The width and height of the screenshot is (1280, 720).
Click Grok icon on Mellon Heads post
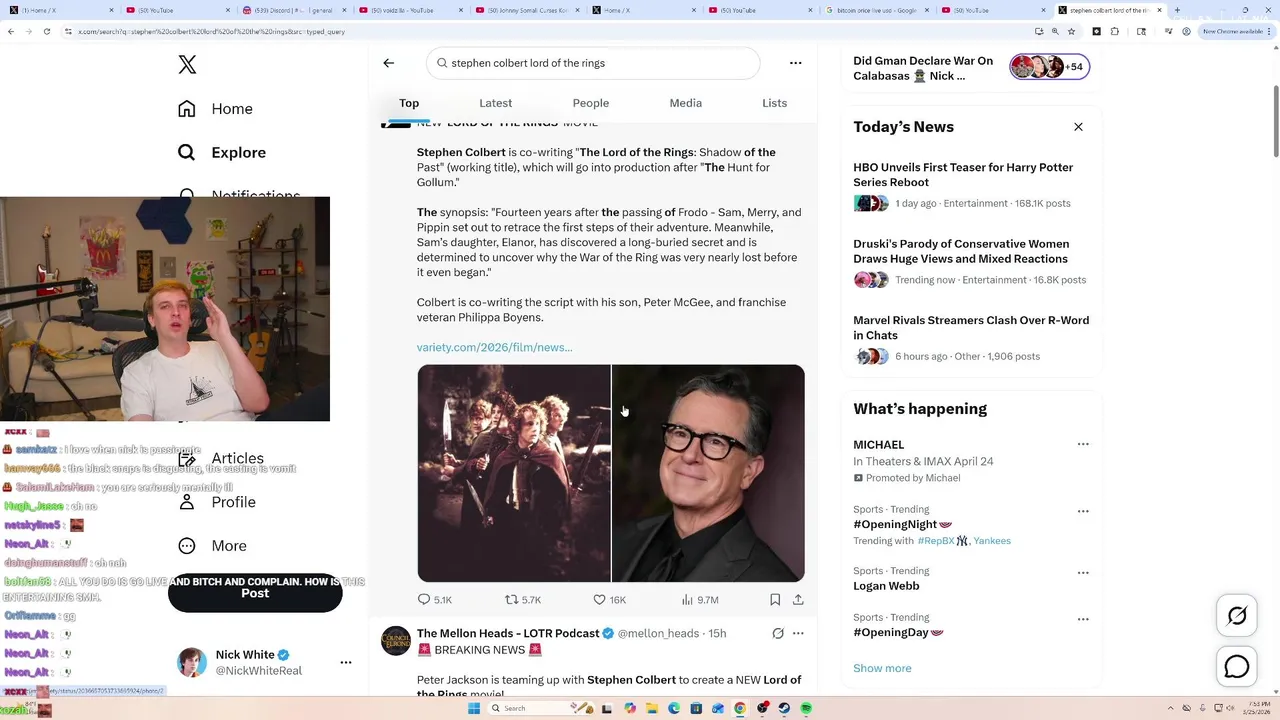click(778, 633)
